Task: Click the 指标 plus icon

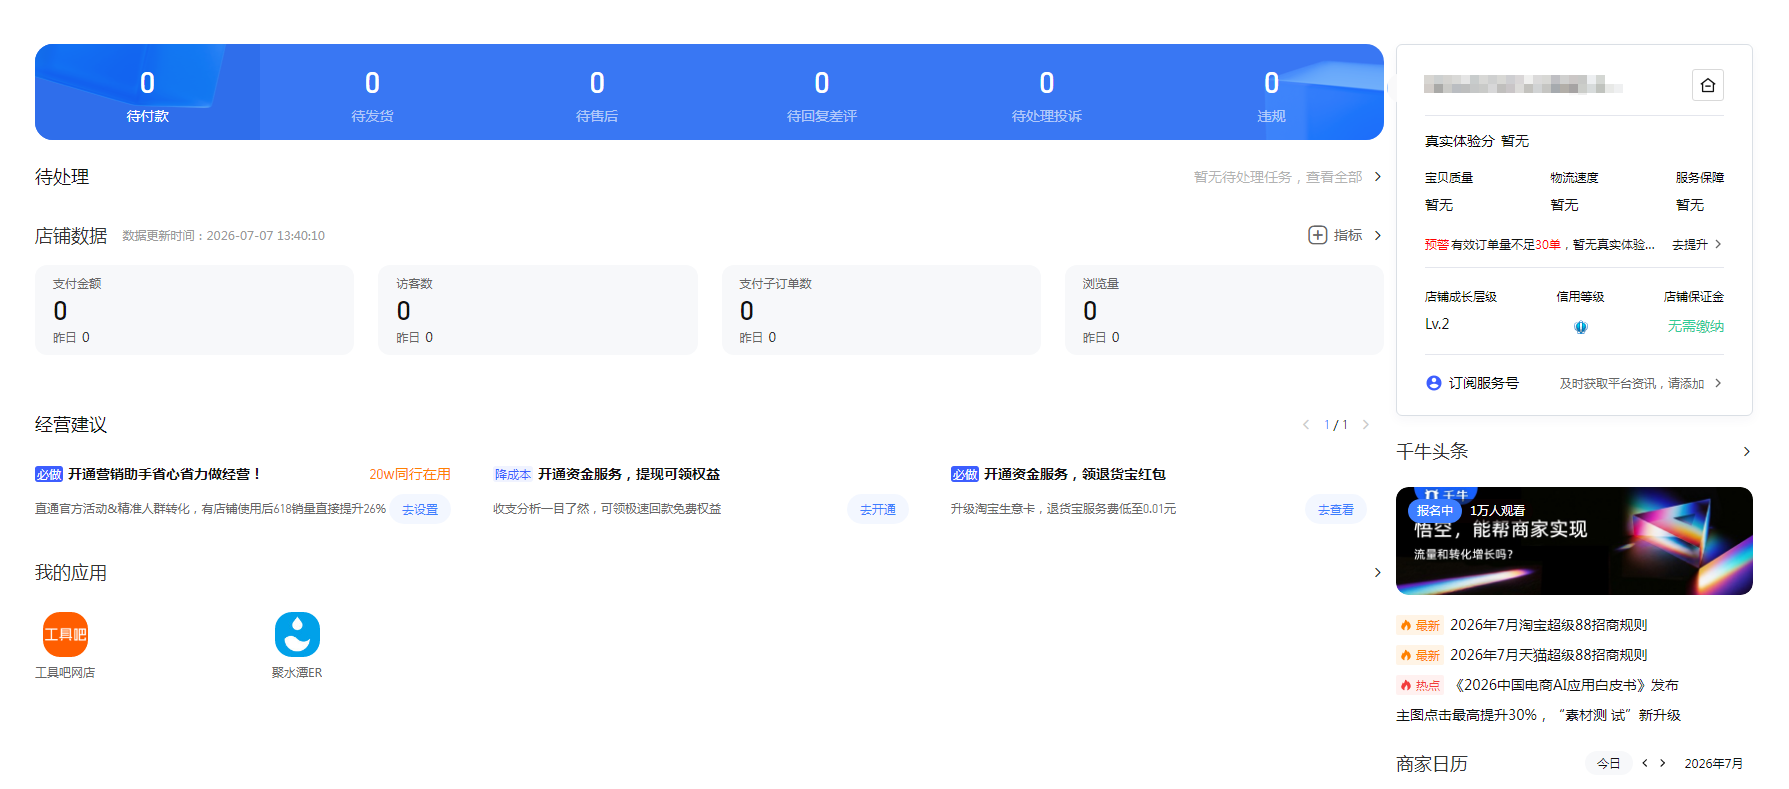Action: 1317,235
